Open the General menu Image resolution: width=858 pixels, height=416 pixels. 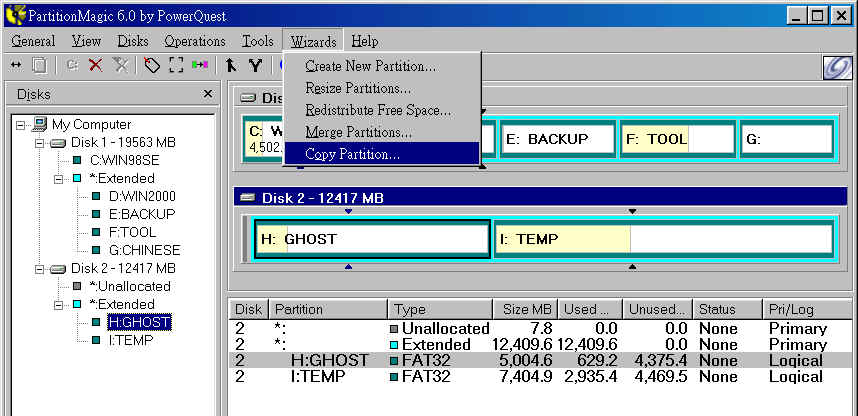[33, 41]
